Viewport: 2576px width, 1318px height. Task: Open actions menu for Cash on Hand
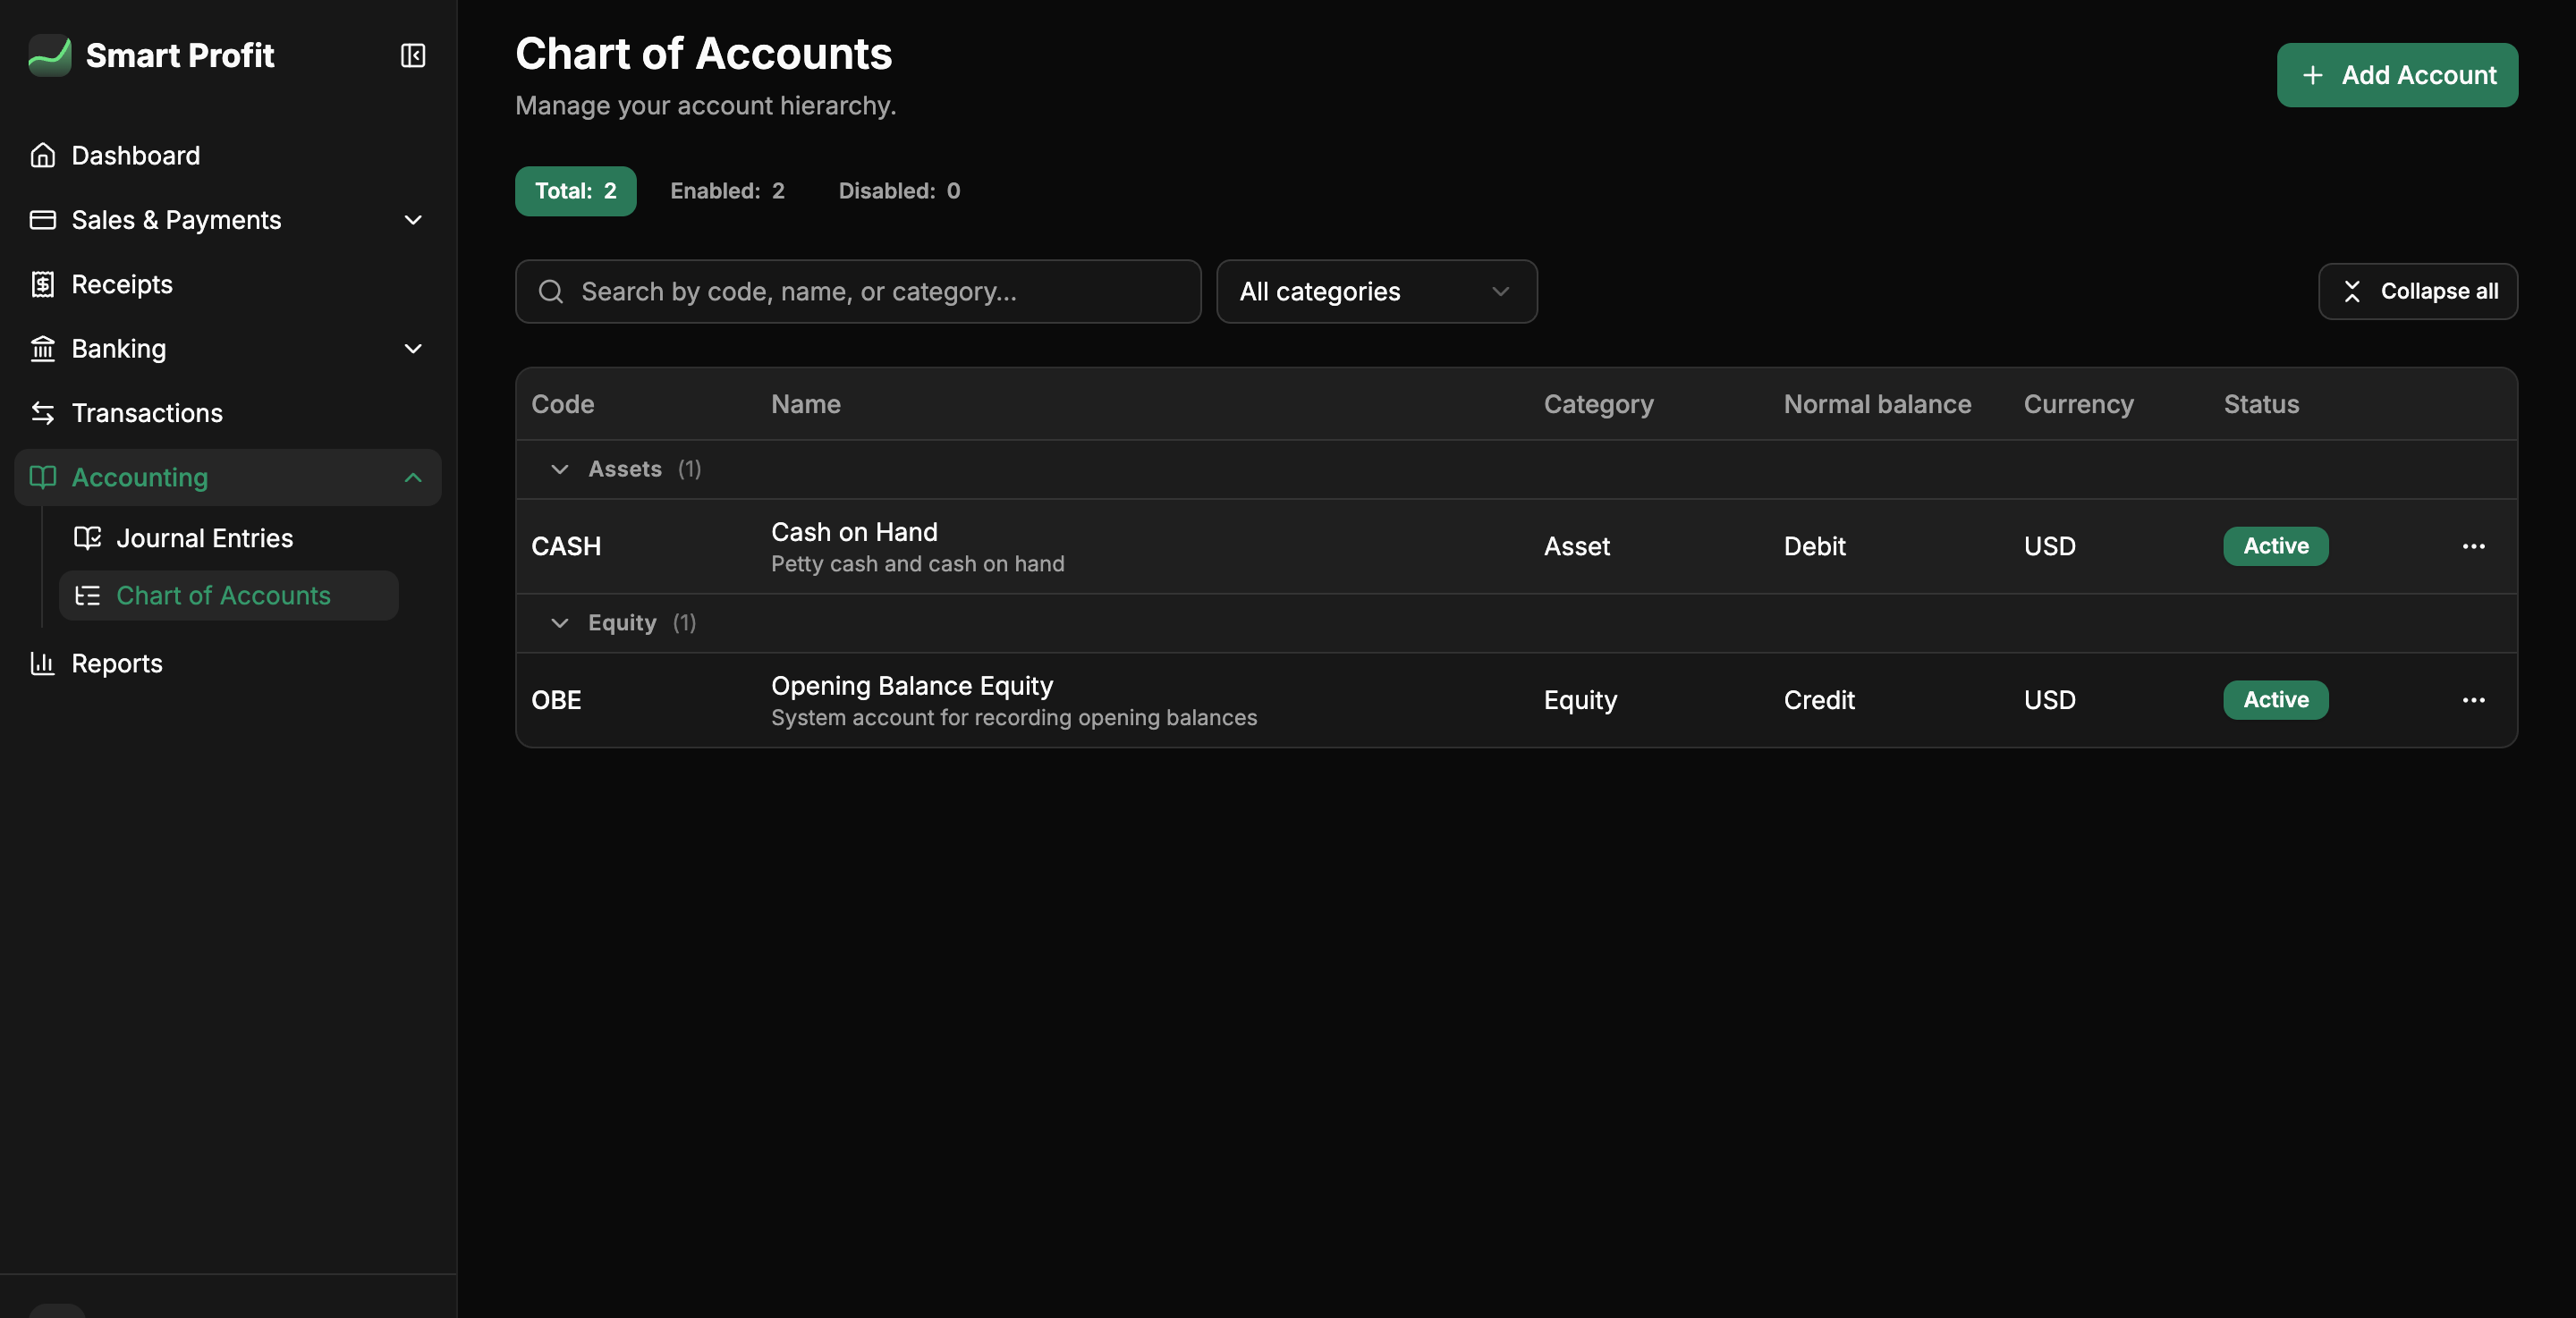click(x=2473, y=546)
